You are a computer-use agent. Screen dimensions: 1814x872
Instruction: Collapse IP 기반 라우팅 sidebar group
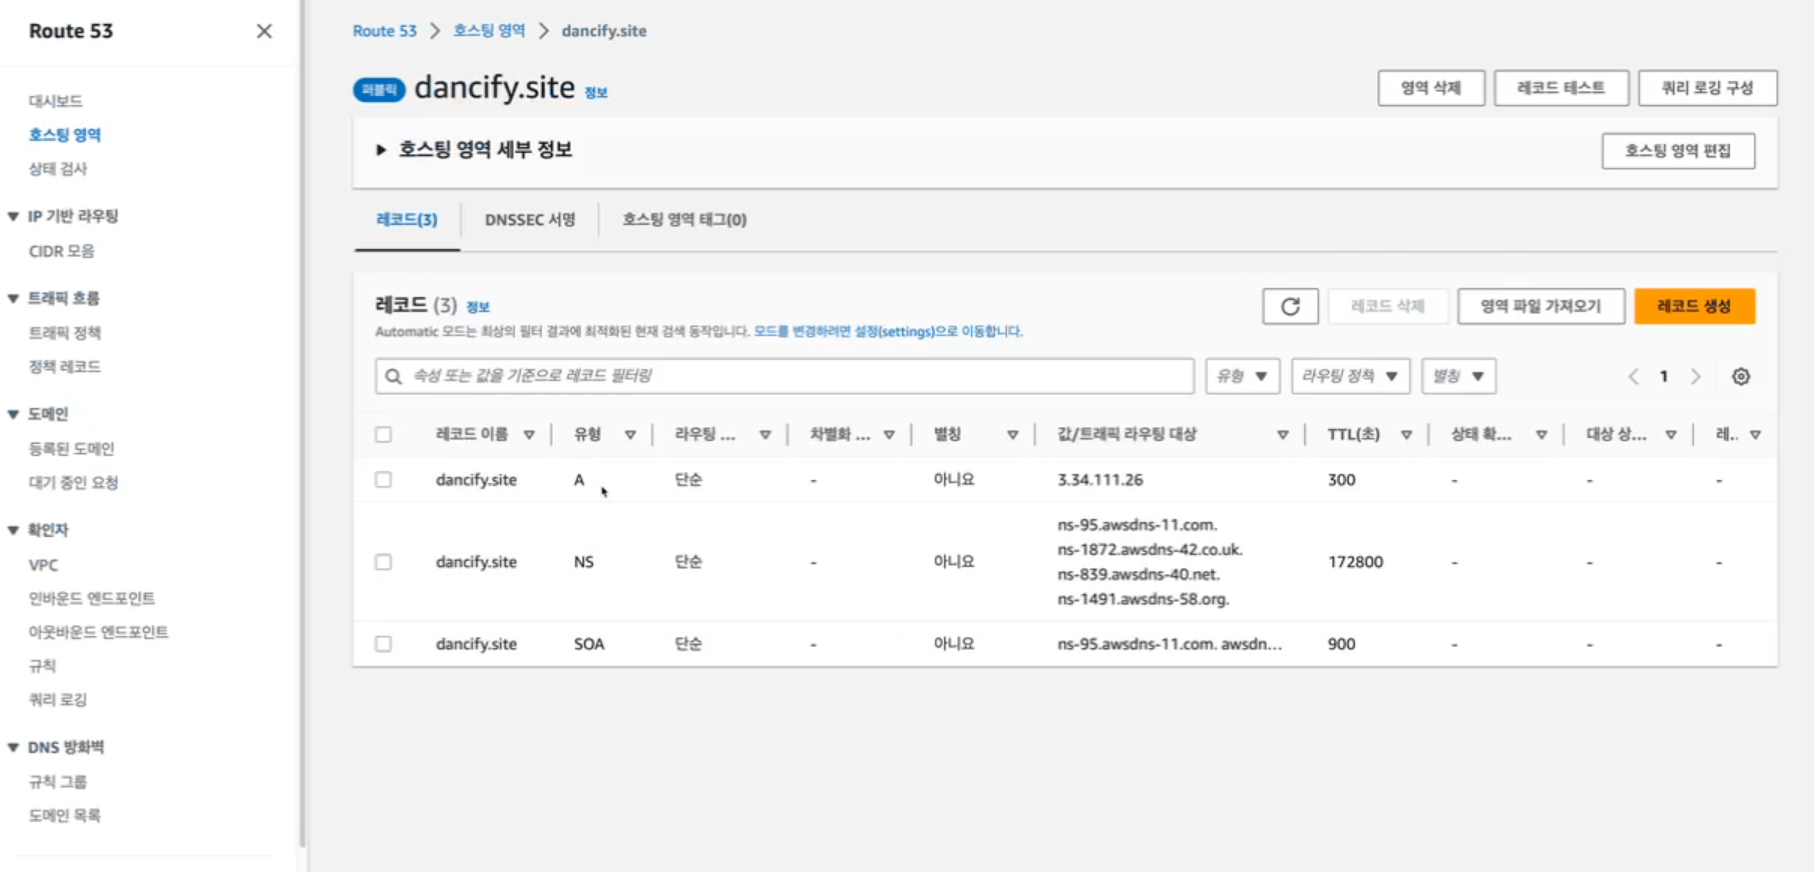13,216
